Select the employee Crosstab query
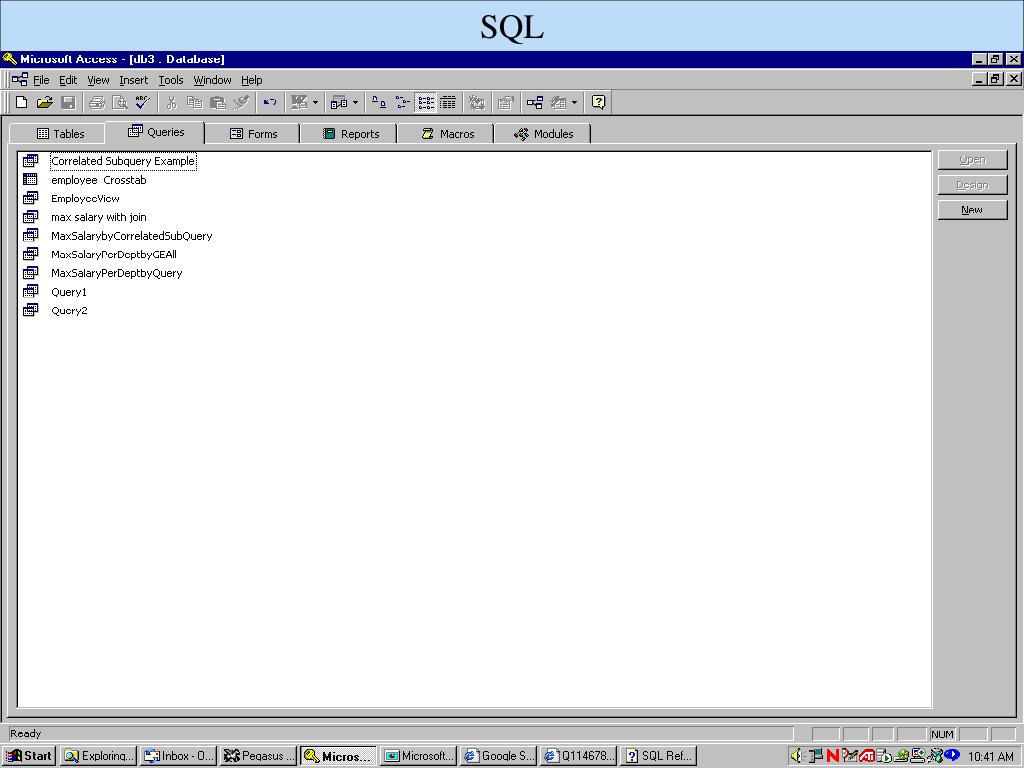The width and height of the screenshot is (1024, 768). coord(99,180)
